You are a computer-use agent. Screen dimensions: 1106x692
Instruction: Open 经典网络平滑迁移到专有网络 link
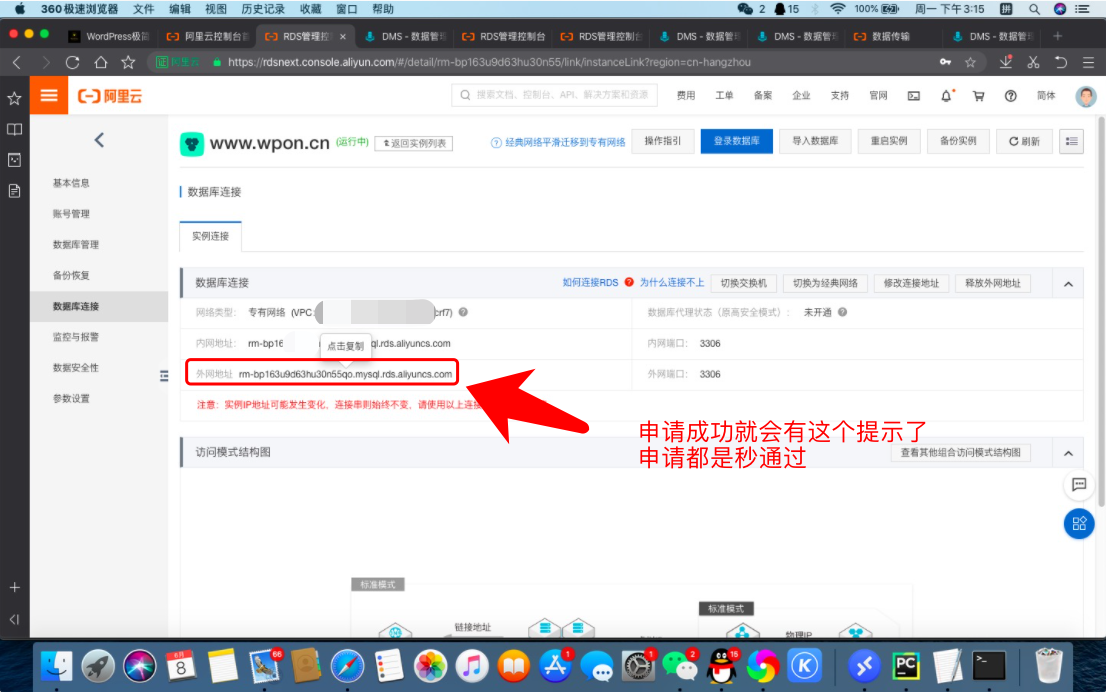click(565, 142)
